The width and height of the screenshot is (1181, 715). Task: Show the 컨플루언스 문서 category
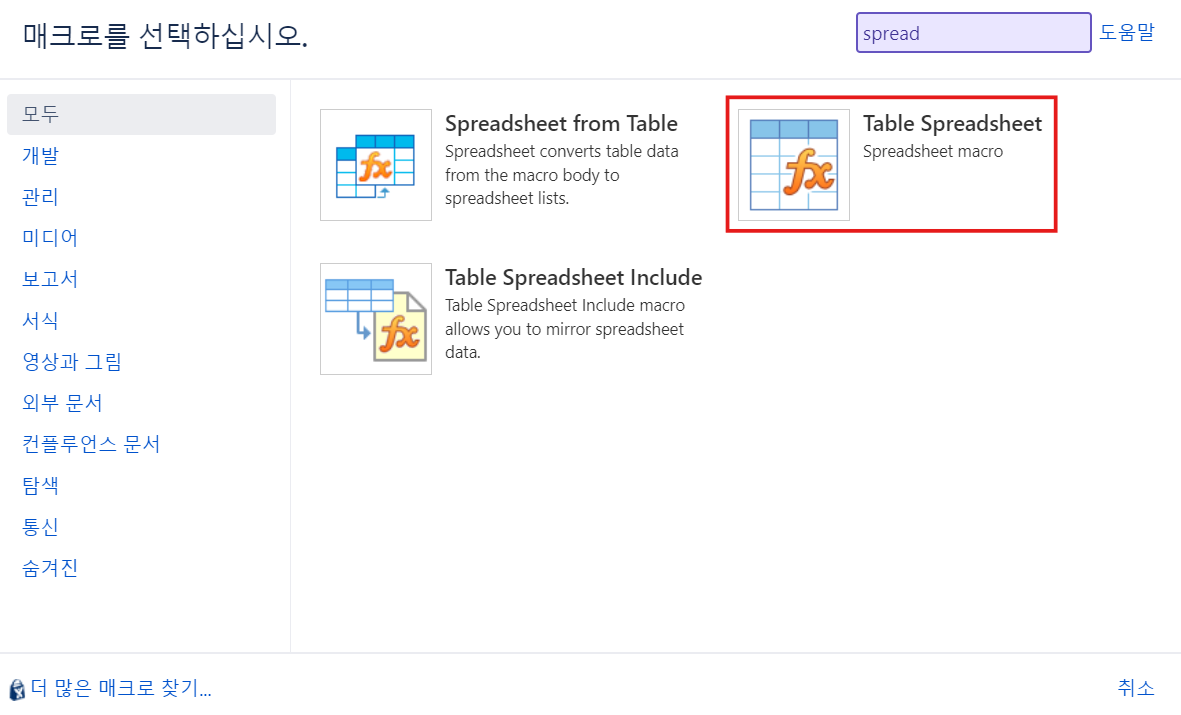tap(91, 444)
